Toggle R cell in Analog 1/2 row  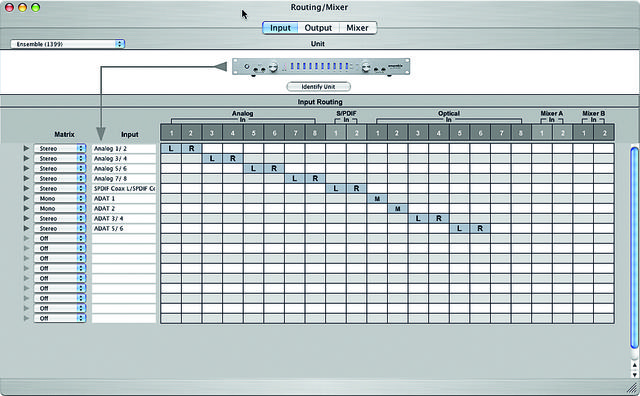(x=191, y=149)
